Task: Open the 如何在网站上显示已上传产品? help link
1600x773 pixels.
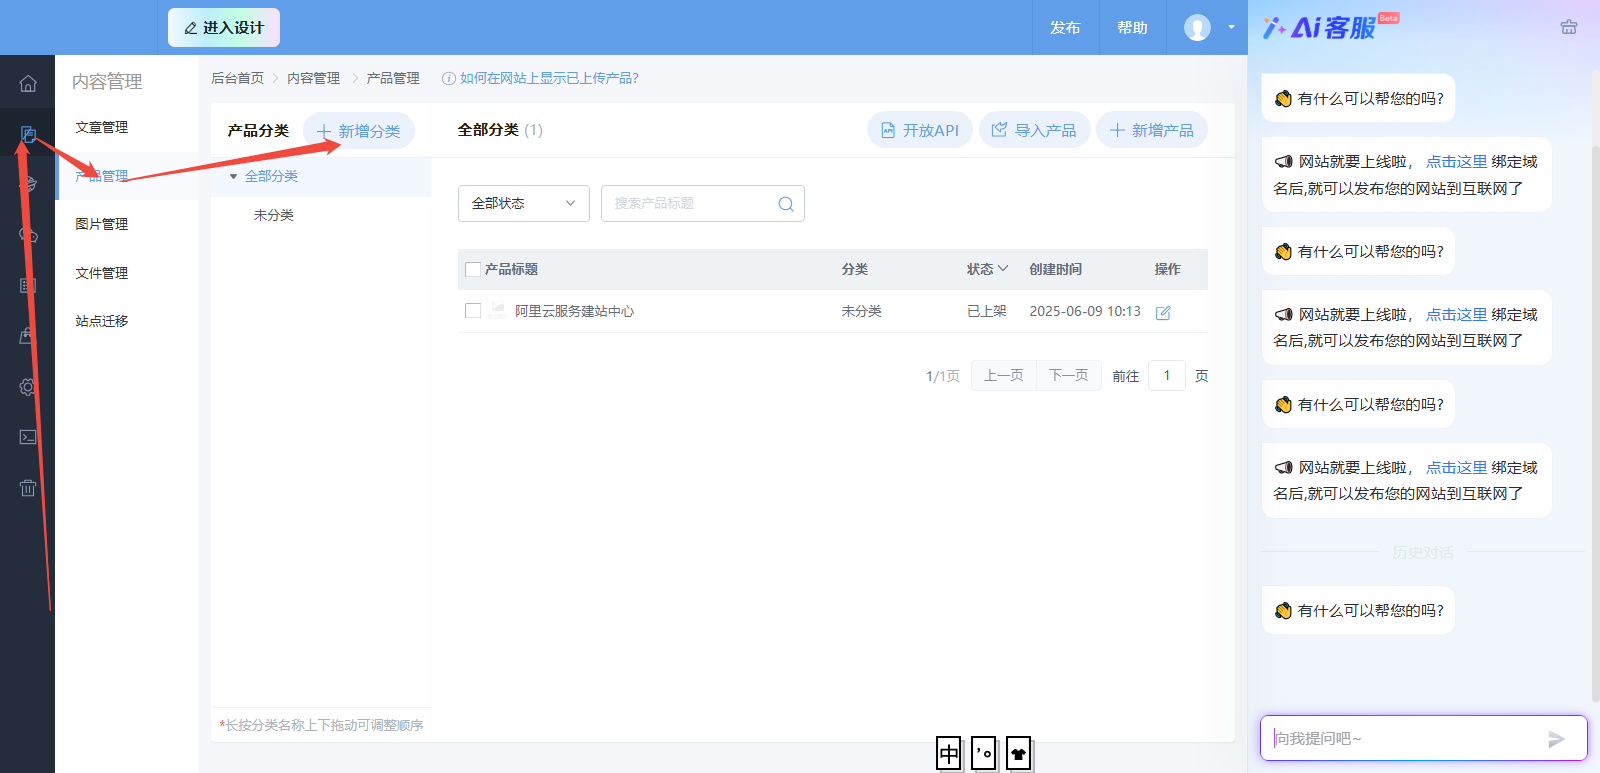Action: 549,78
